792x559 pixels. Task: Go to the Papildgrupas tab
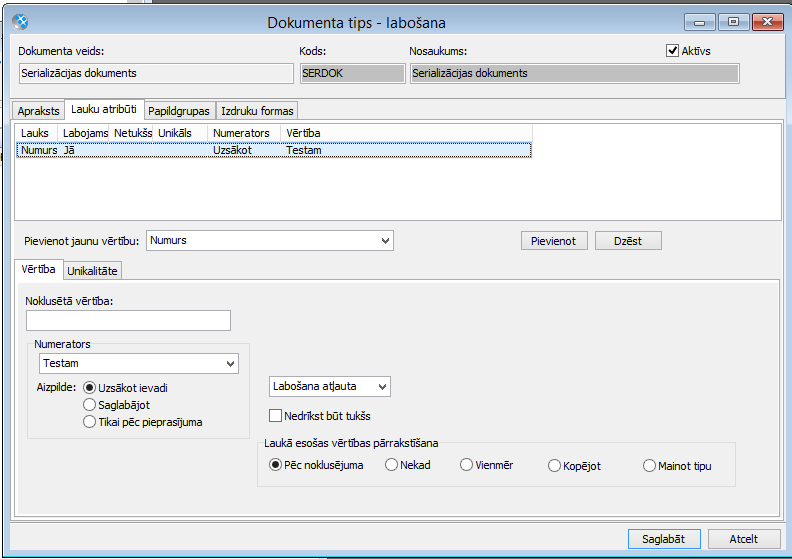(x=179, y=111)
